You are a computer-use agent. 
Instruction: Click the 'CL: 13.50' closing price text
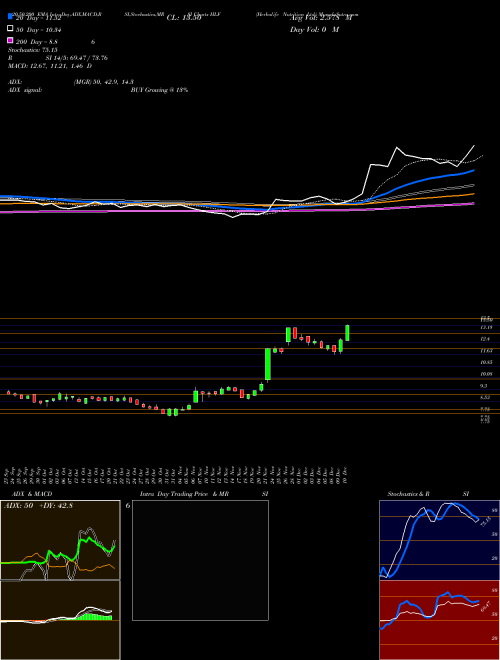184,18
